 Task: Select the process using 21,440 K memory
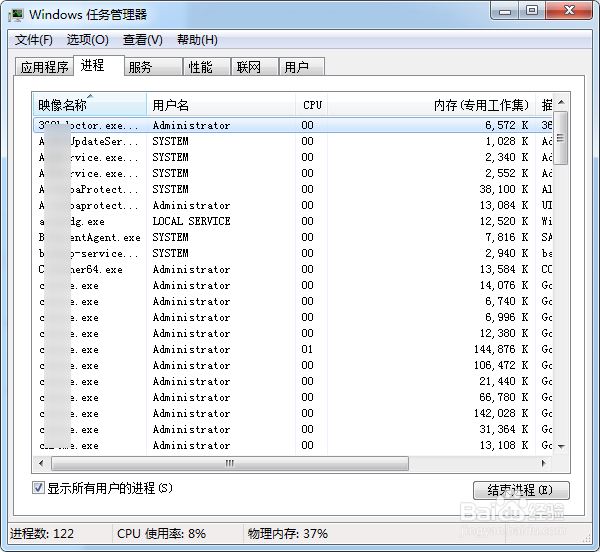tap(293, 381)
